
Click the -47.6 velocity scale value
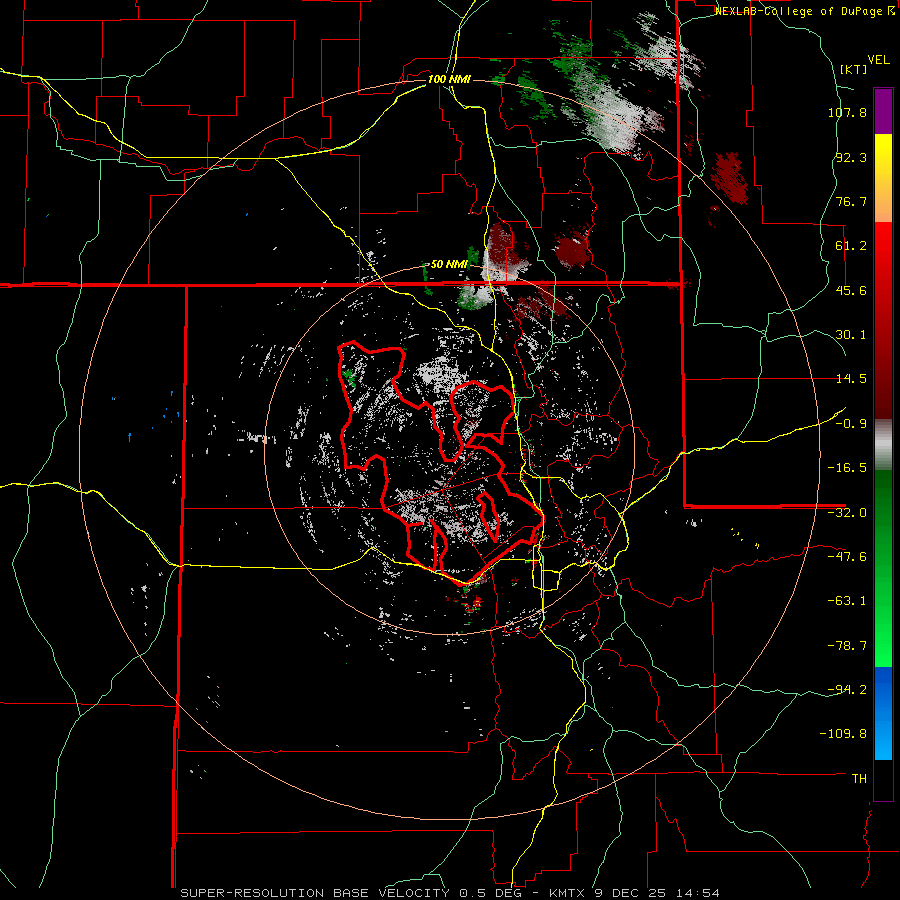pos(847,557)
